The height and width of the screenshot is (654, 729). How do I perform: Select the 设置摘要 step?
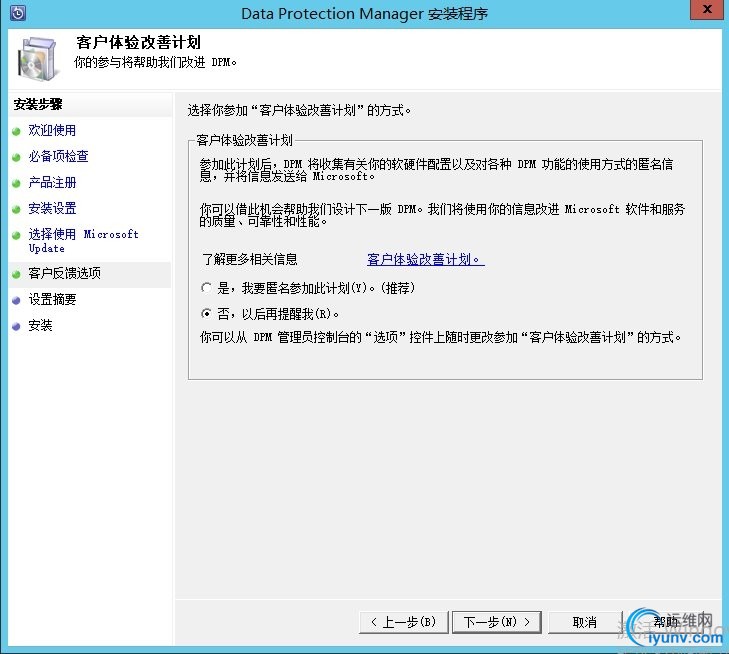(52, 299)
